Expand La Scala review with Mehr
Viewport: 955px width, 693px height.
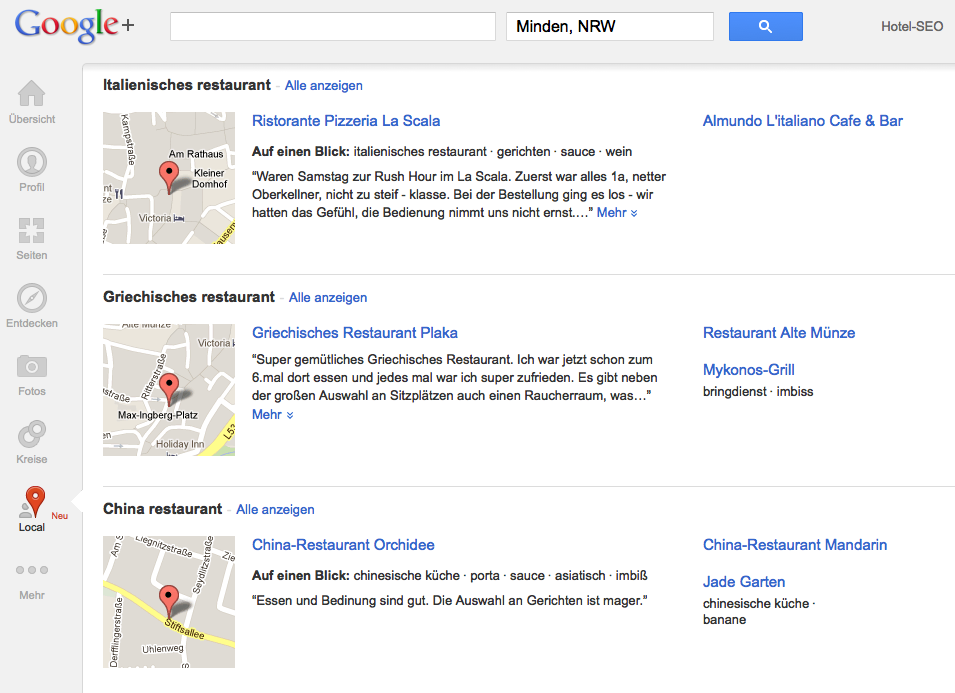tap(617, 213)
